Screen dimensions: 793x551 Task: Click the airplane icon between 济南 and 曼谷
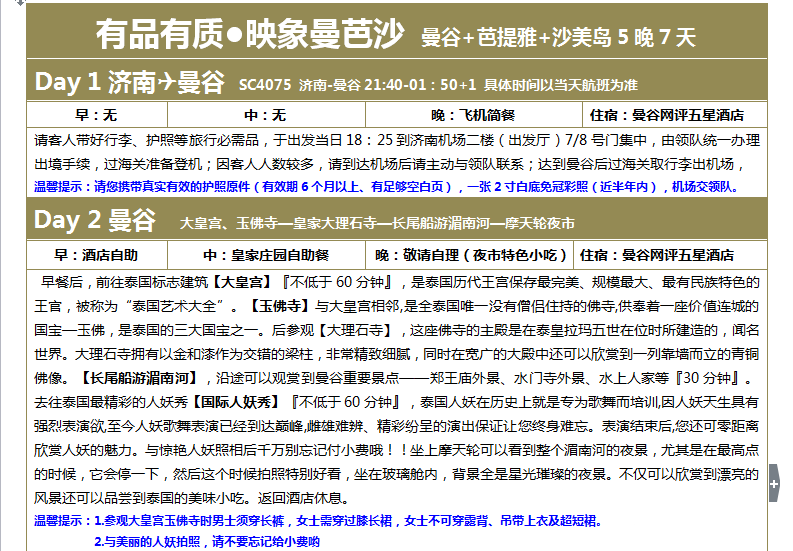pyautogui.click(x=163, y=83)
